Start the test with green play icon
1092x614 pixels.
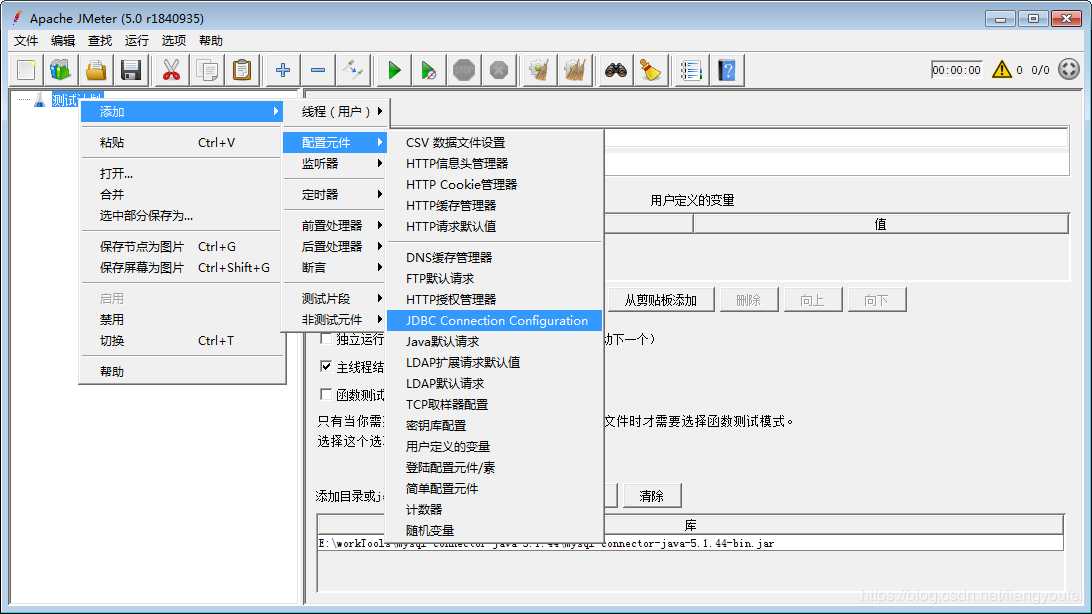pos(393,70)
